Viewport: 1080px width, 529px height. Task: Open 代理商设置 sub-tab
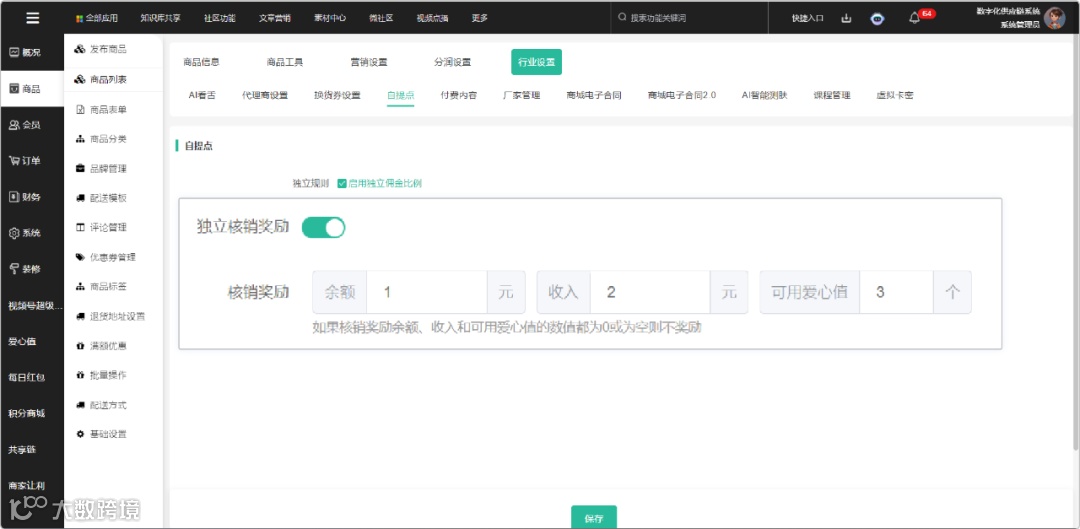point(265,96)
